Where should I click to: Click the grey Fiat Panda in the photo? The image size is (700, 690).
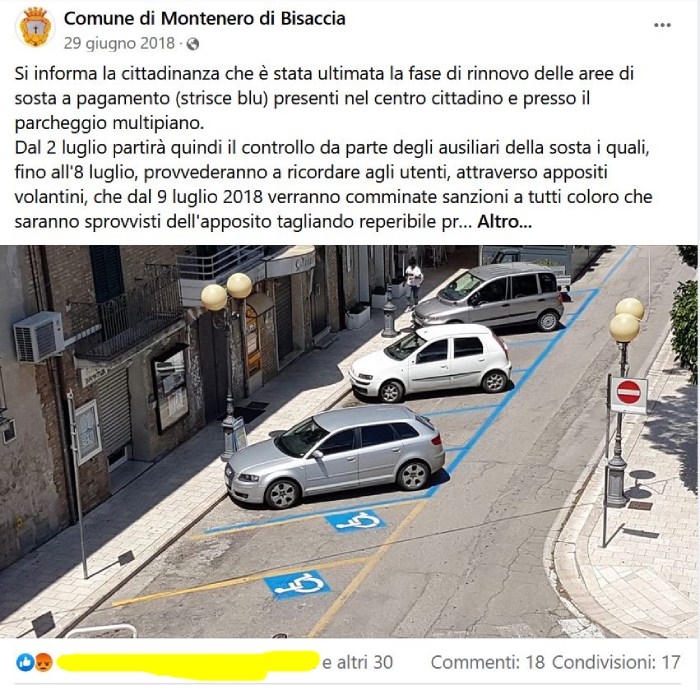(488, 295)
